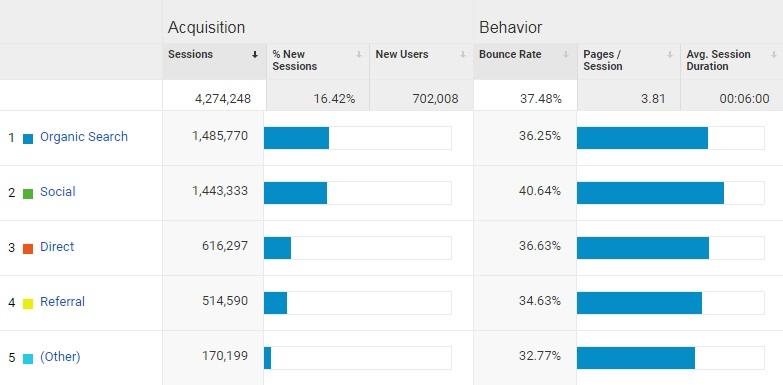Open the Social channel link
783x385 pixels.
coord(57,192)
